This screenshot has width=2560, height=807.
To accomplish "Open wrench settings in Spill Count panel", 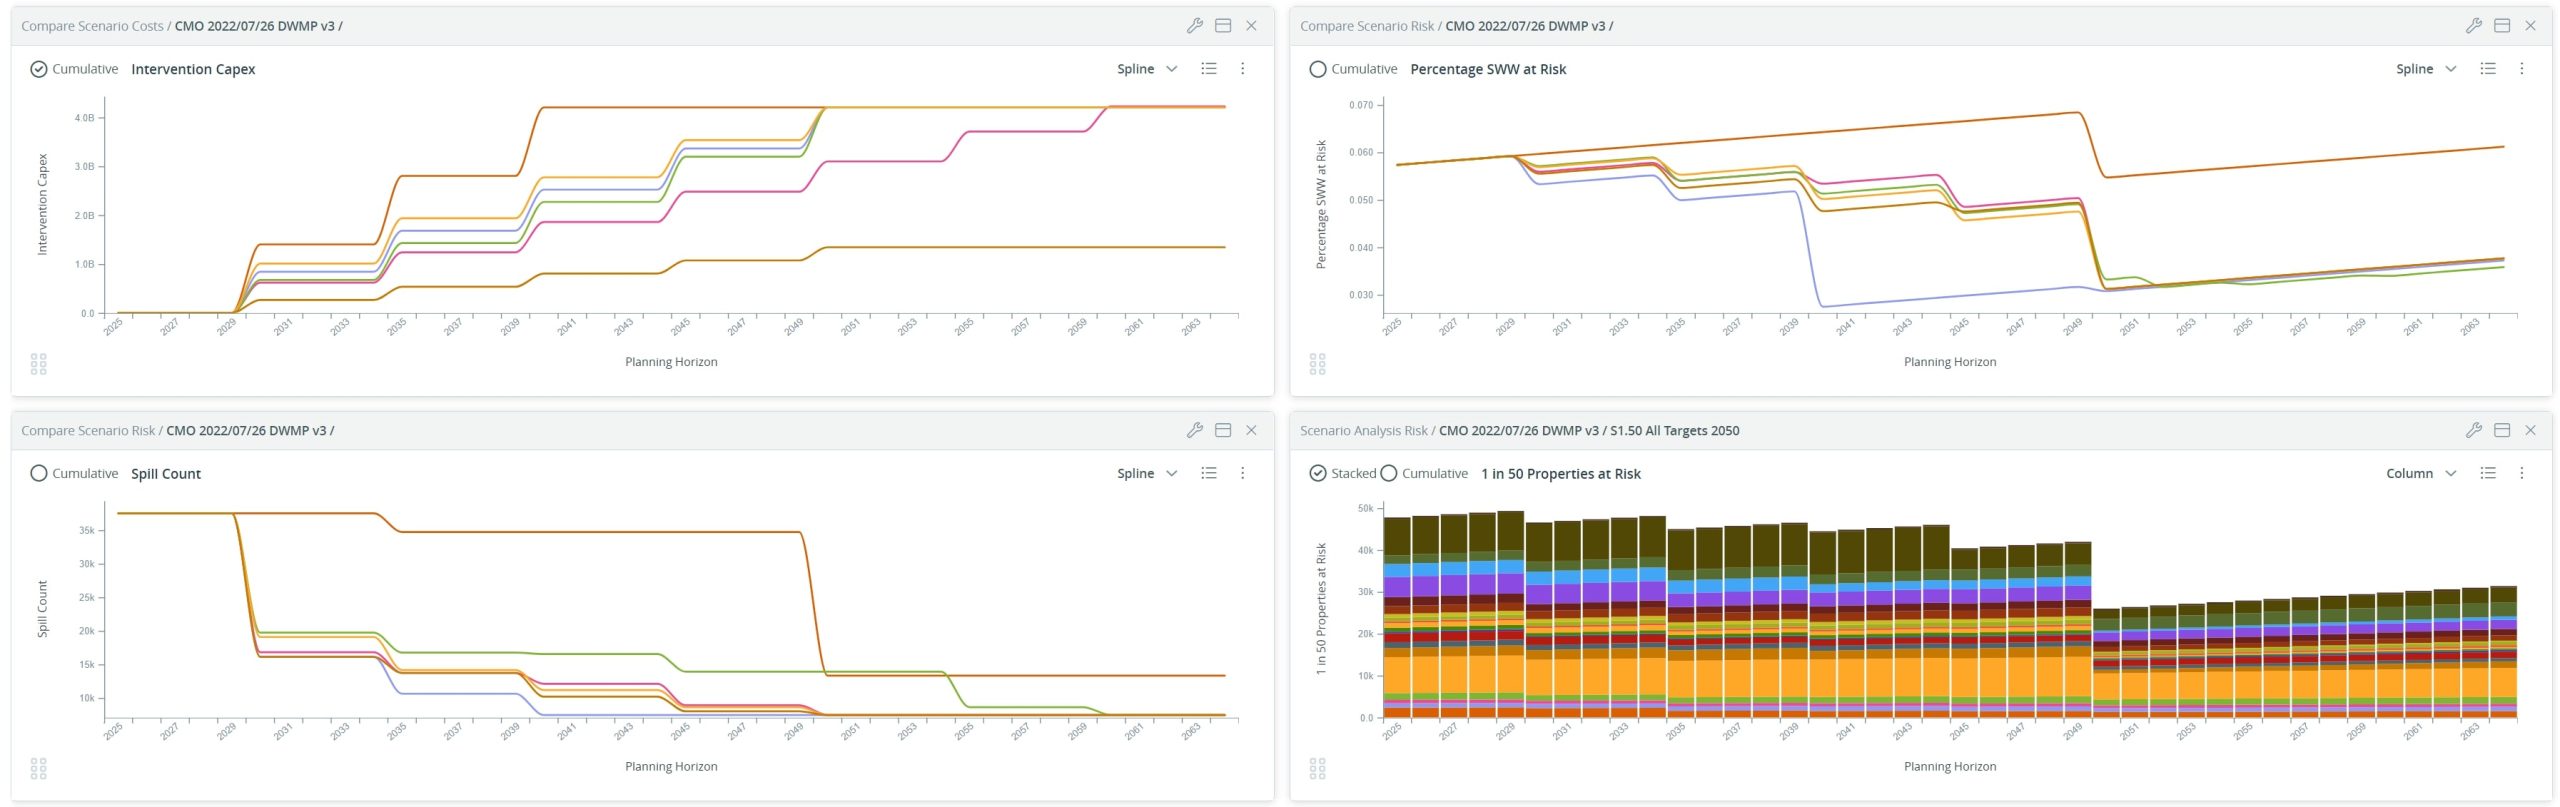I will tap(1194, 430).
